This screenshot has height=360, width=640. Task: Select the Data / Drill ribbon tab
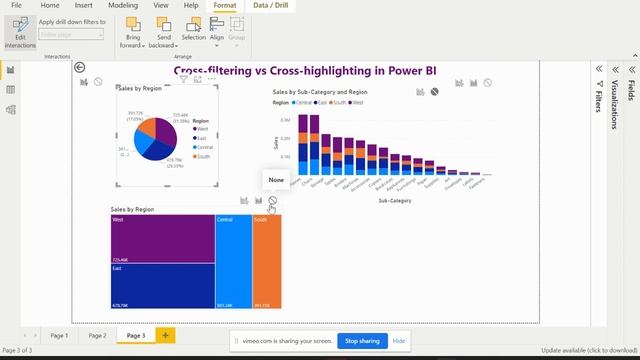(x=271, y=6)
